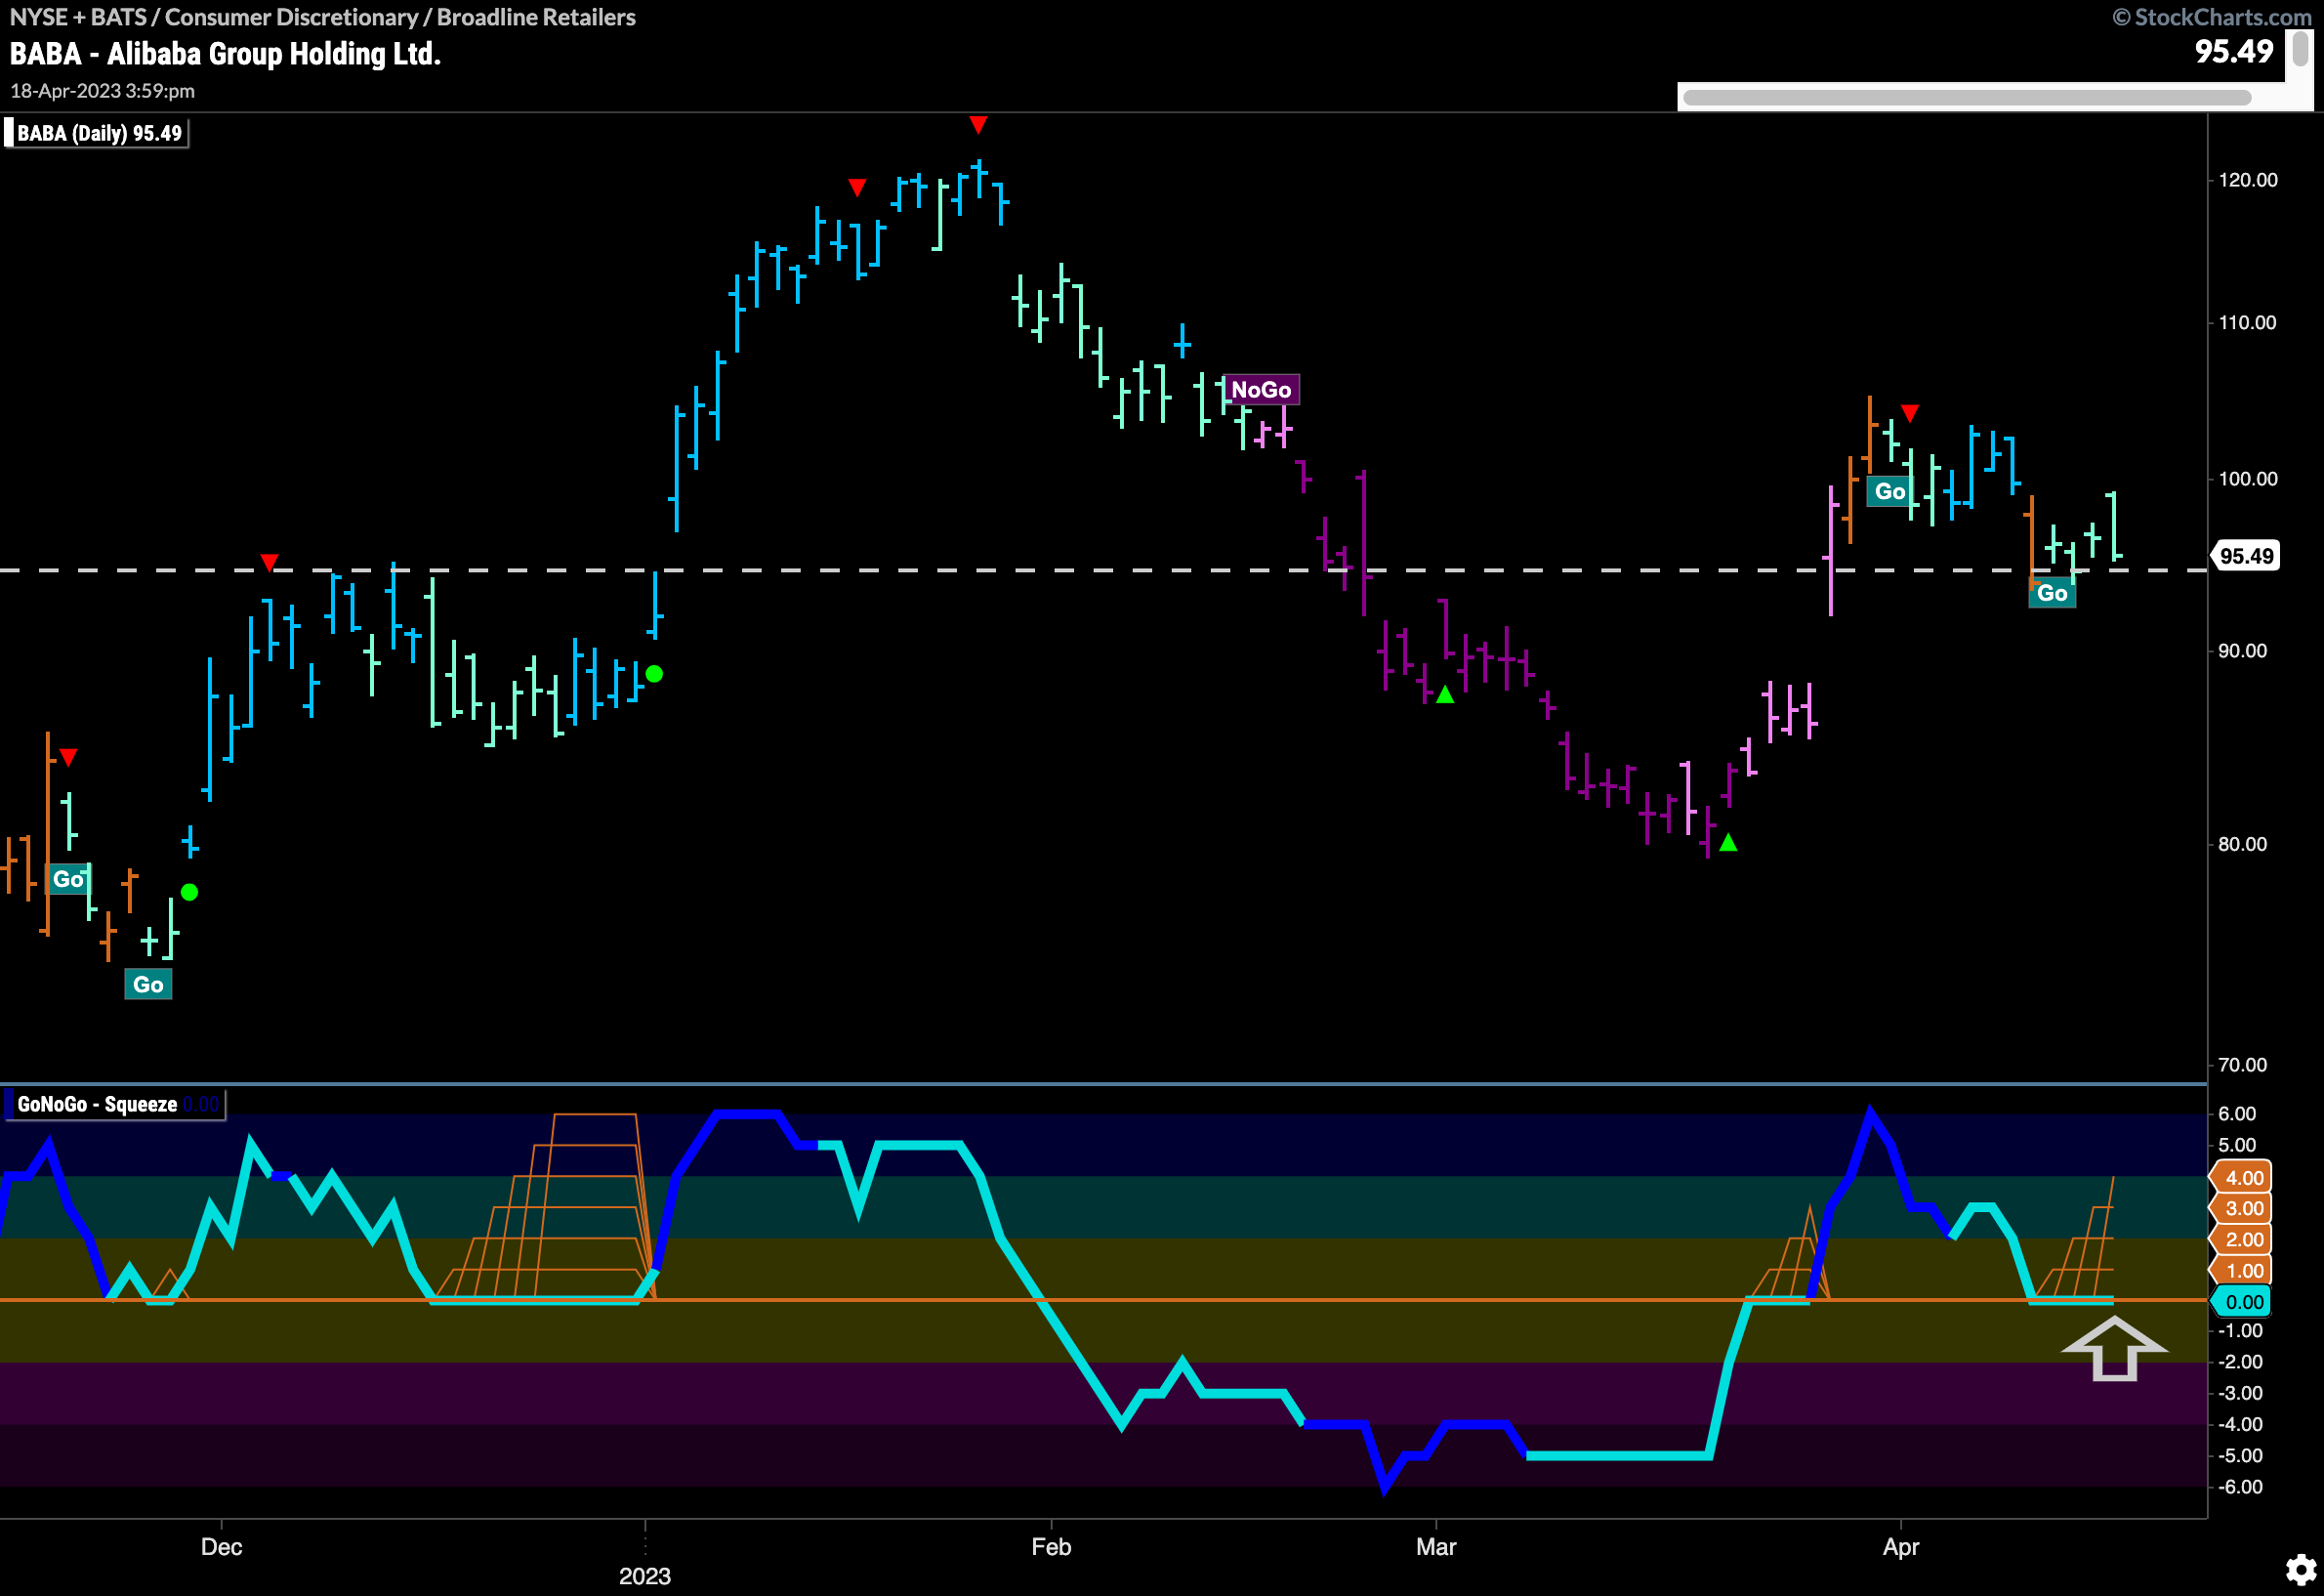Click the 18-Apr-2023 3:59:pm timestamp
The height and width of the screenshot is (1596, 2324).
102,91
